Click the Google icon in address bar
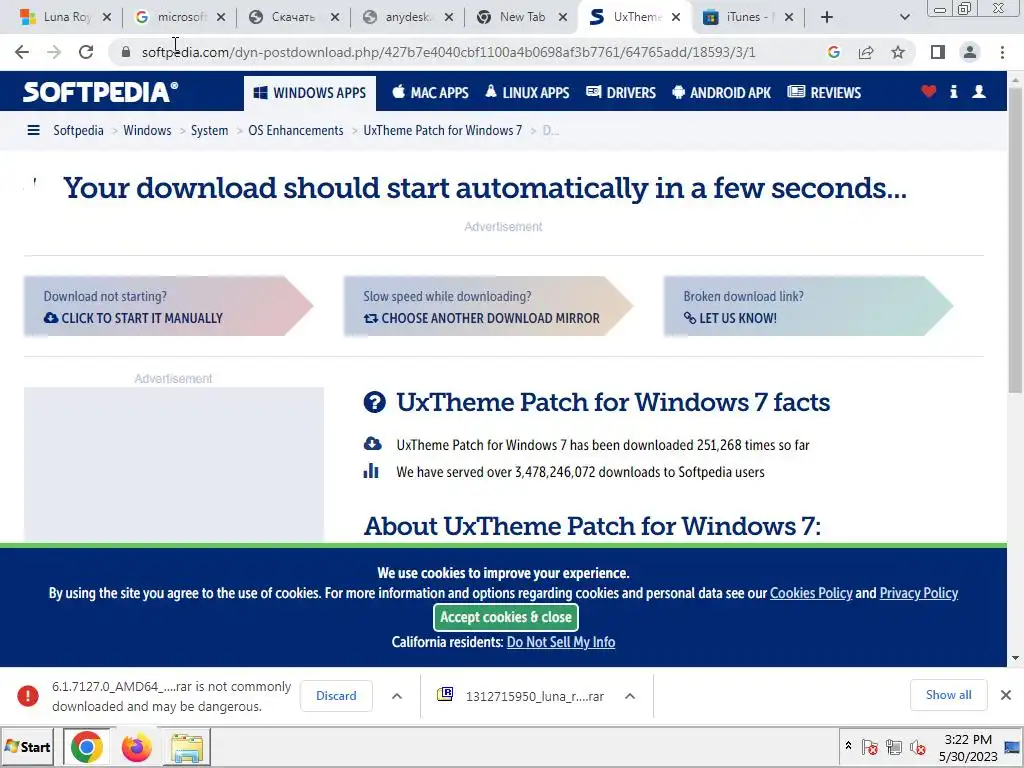The image size is (1024, 768). (833, 52)
